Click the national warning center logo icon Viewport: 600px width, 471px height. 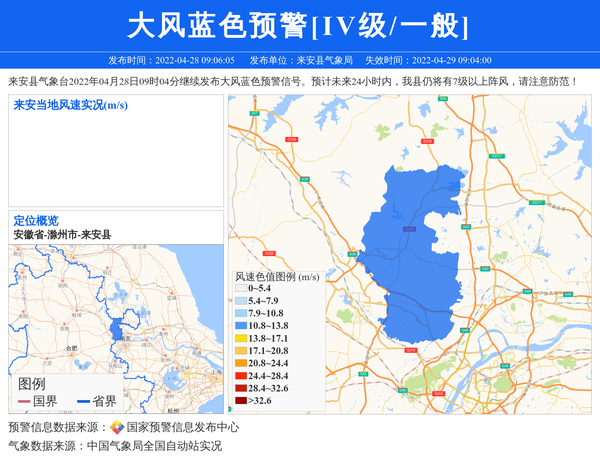tap(117, 427)
